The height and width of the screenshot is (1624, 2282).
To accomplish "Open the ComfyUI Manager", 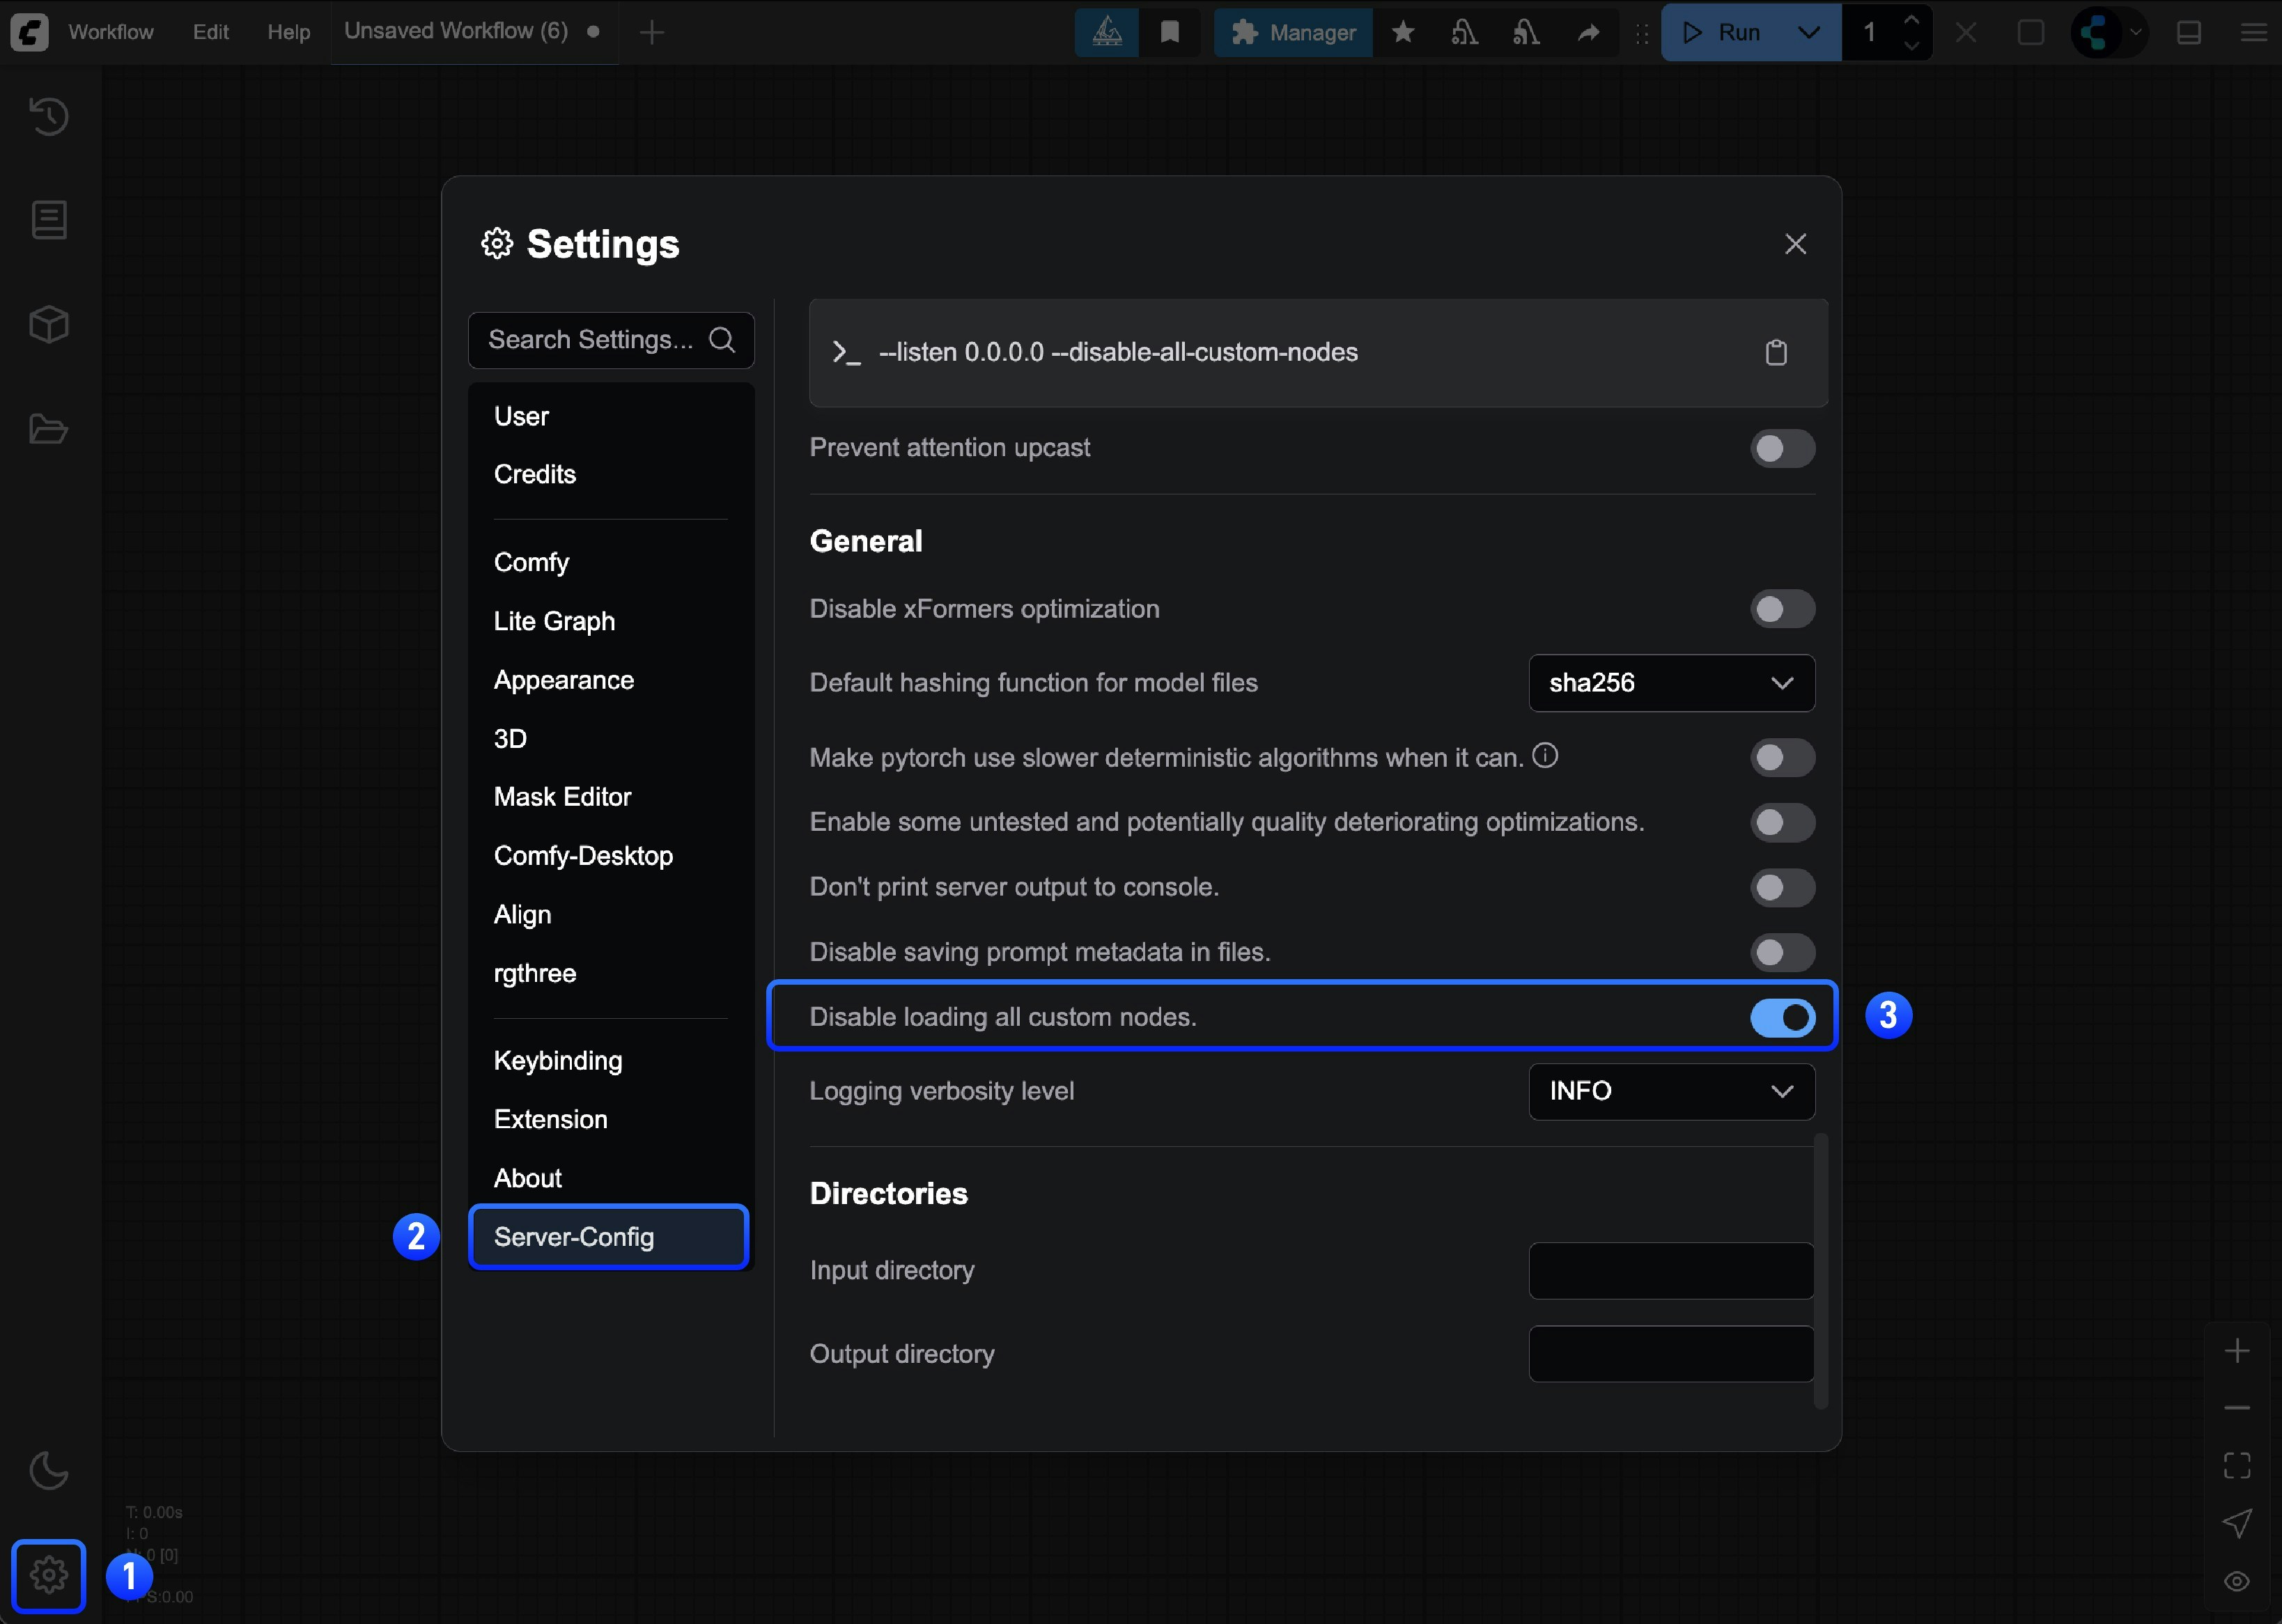I will pyautogui.click(x=1292, y=32).
